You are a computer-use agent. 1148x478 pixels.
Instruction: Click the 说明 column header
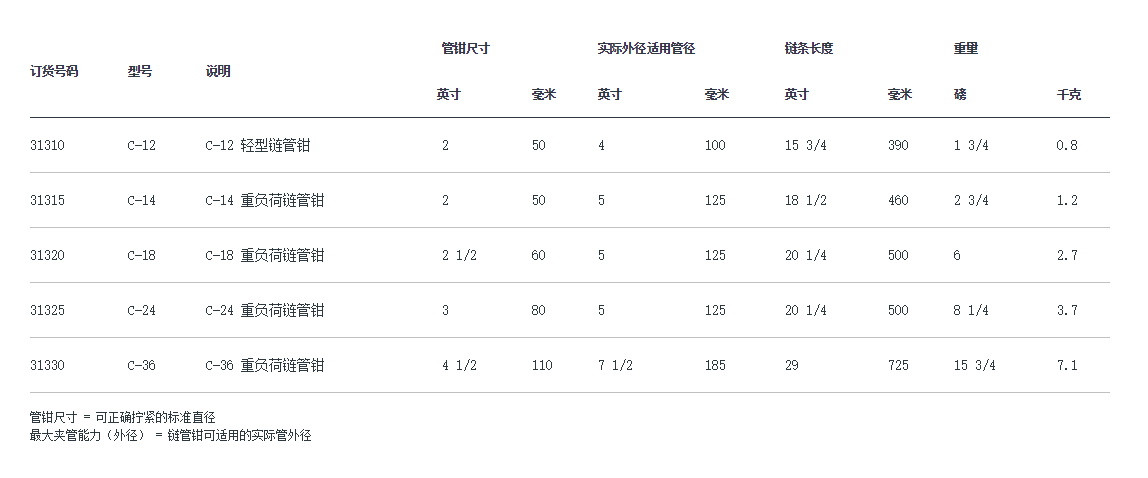[x=218, y=72]
